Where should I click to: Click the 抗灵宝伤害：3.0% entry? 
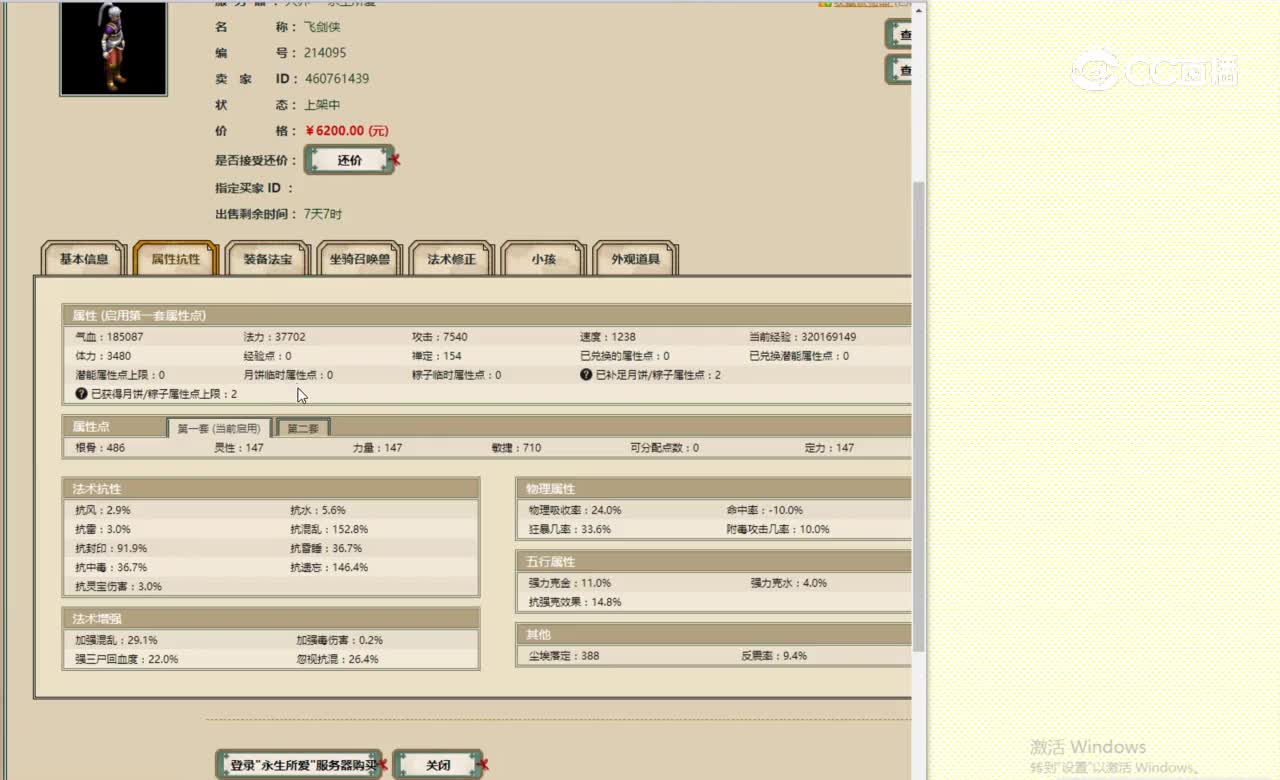tap(118, 586)
